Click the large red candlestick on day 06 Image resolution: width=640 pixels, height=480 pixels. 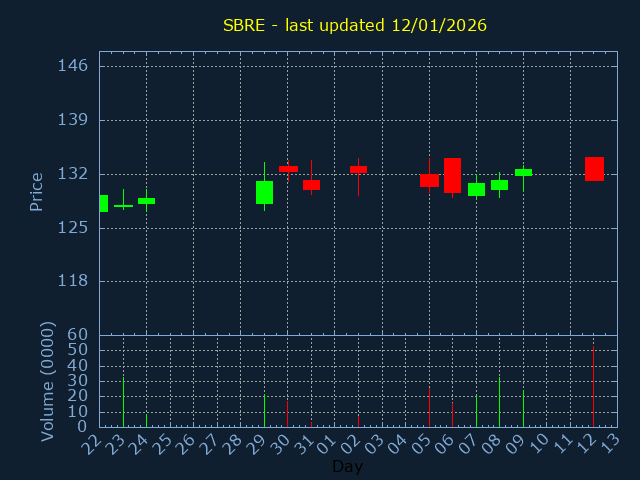click(x=452, y=175)
